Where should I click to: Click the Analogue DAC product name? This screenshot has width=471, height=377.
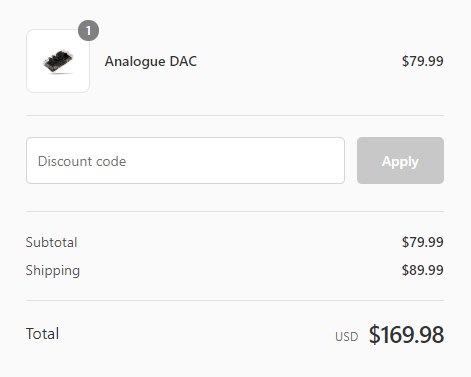[x=151, y=61]
